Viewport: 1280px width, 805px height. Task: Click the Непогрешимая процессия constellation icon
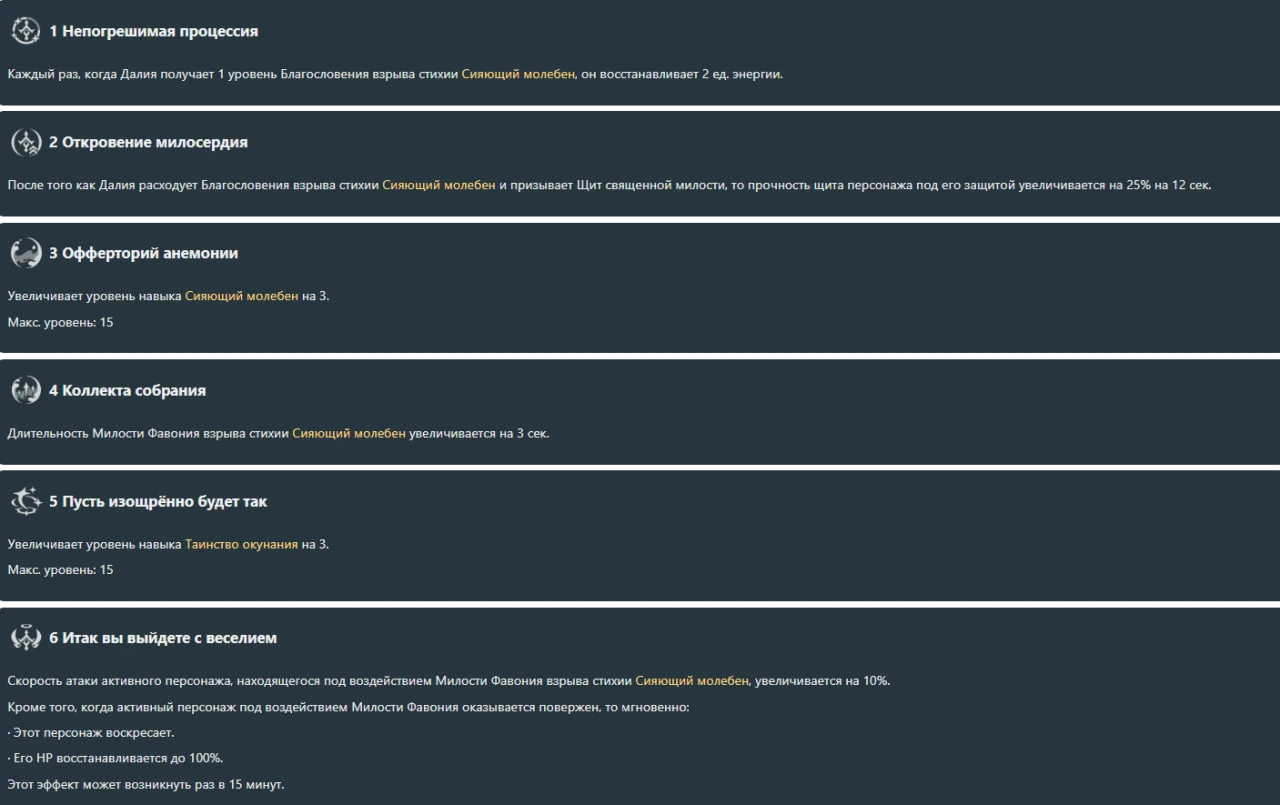click(26, 31)
